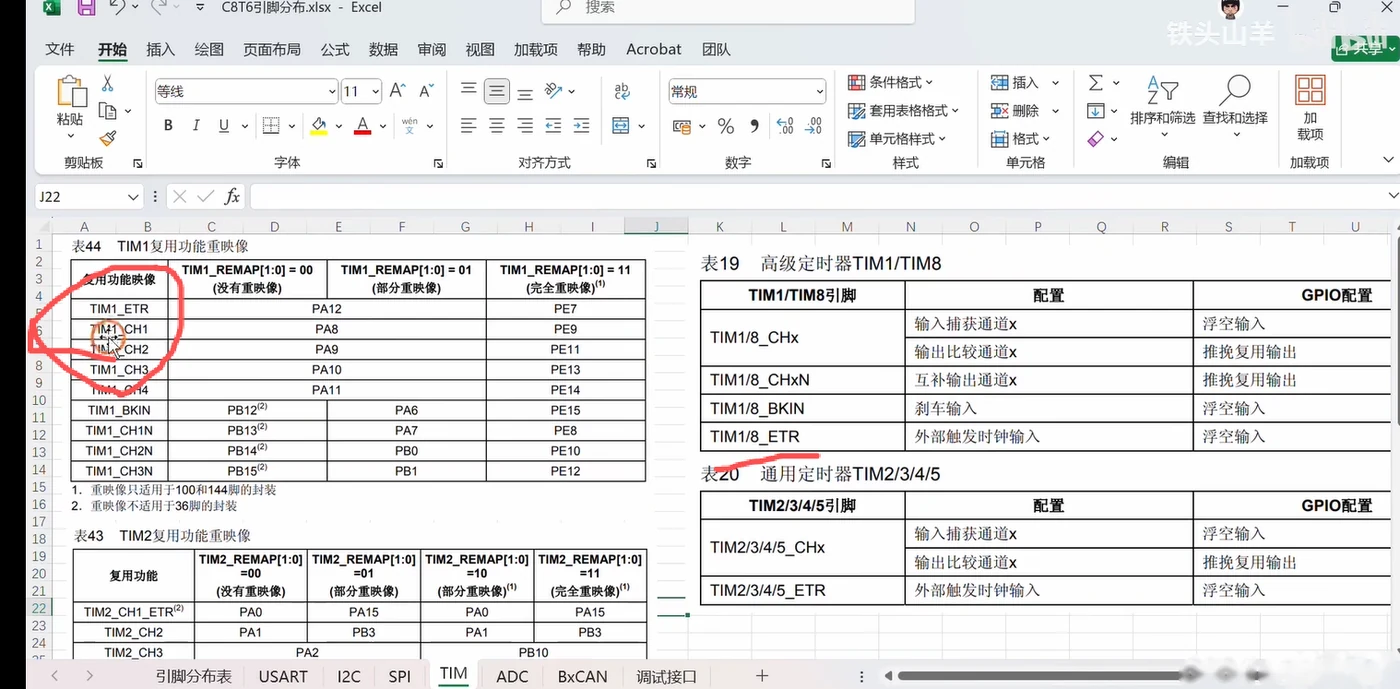Expand the Name Box dropdown beside J22
Viewport: 1400px width, 689px height.
[133, 197]
